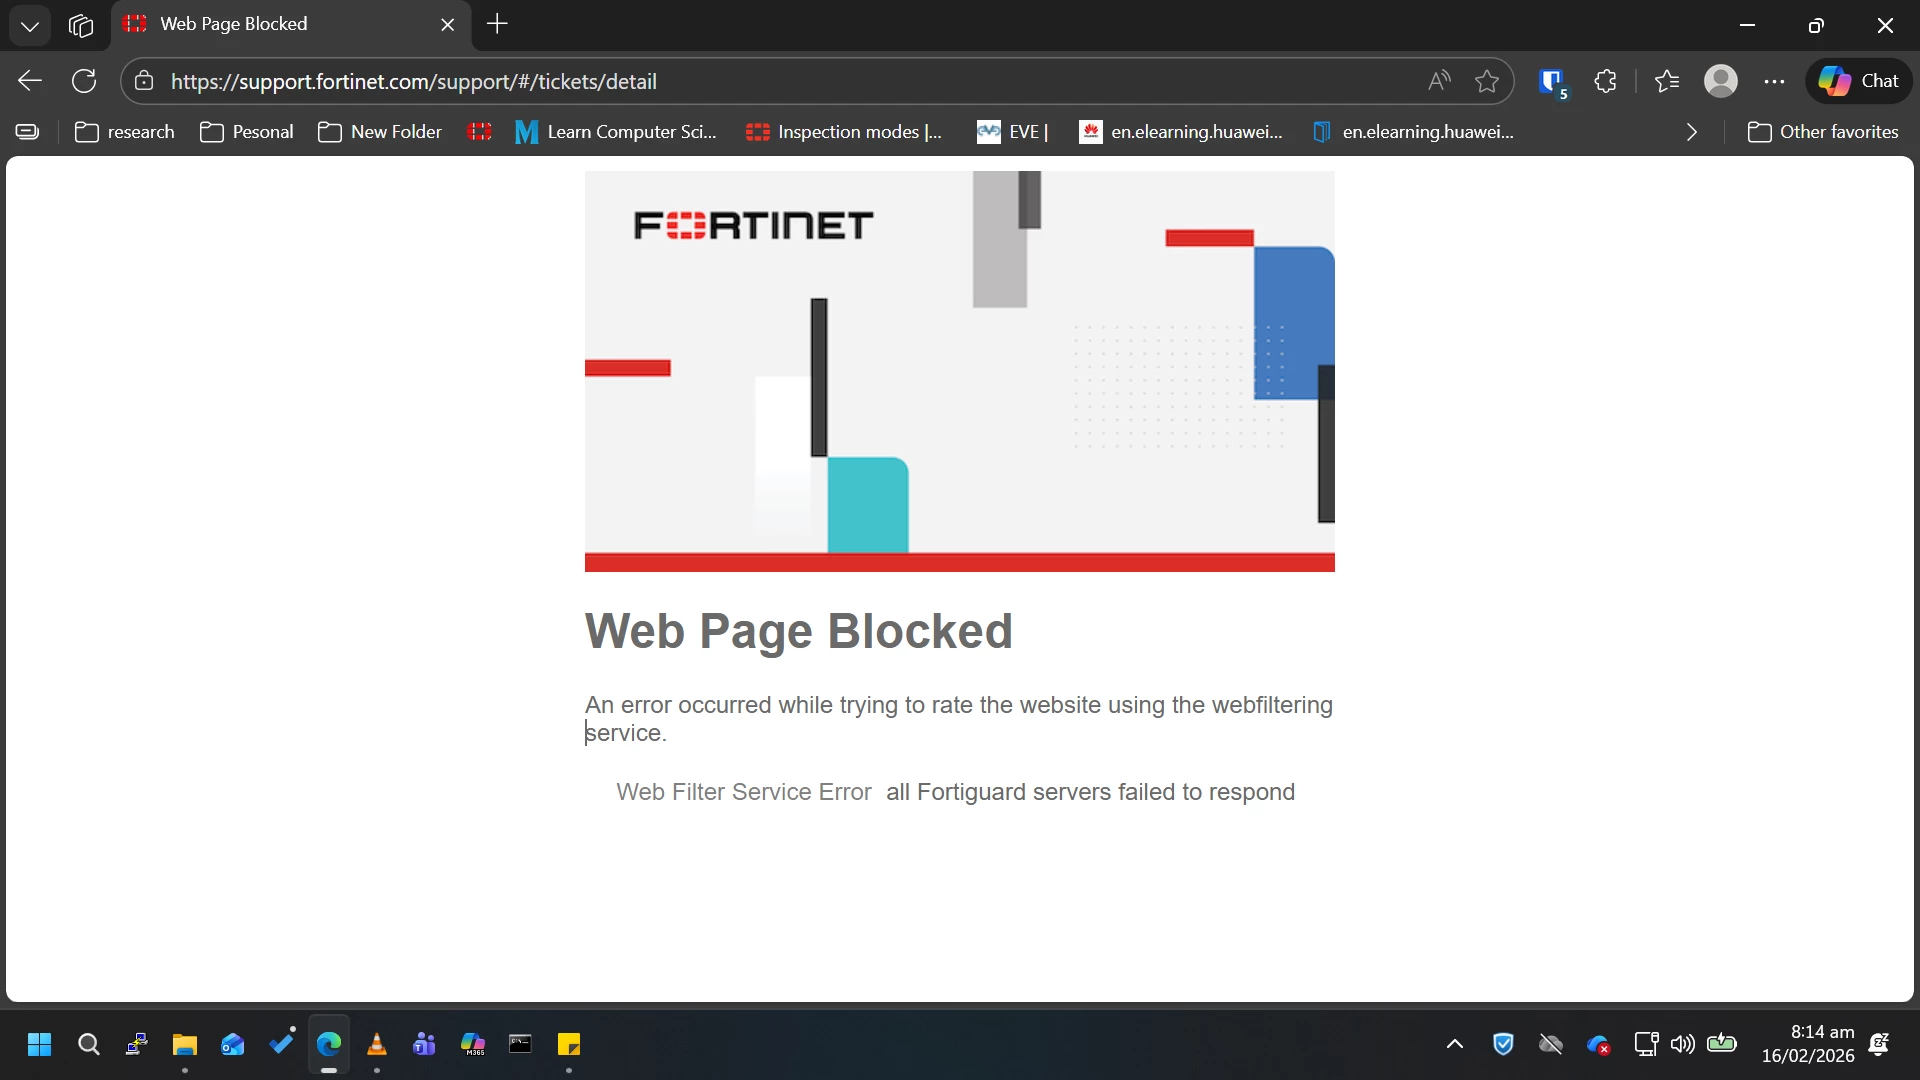The image size is (1920, 1080).
Task: Open volume speaker tray icon
Action: (x=1683, y=1045)
